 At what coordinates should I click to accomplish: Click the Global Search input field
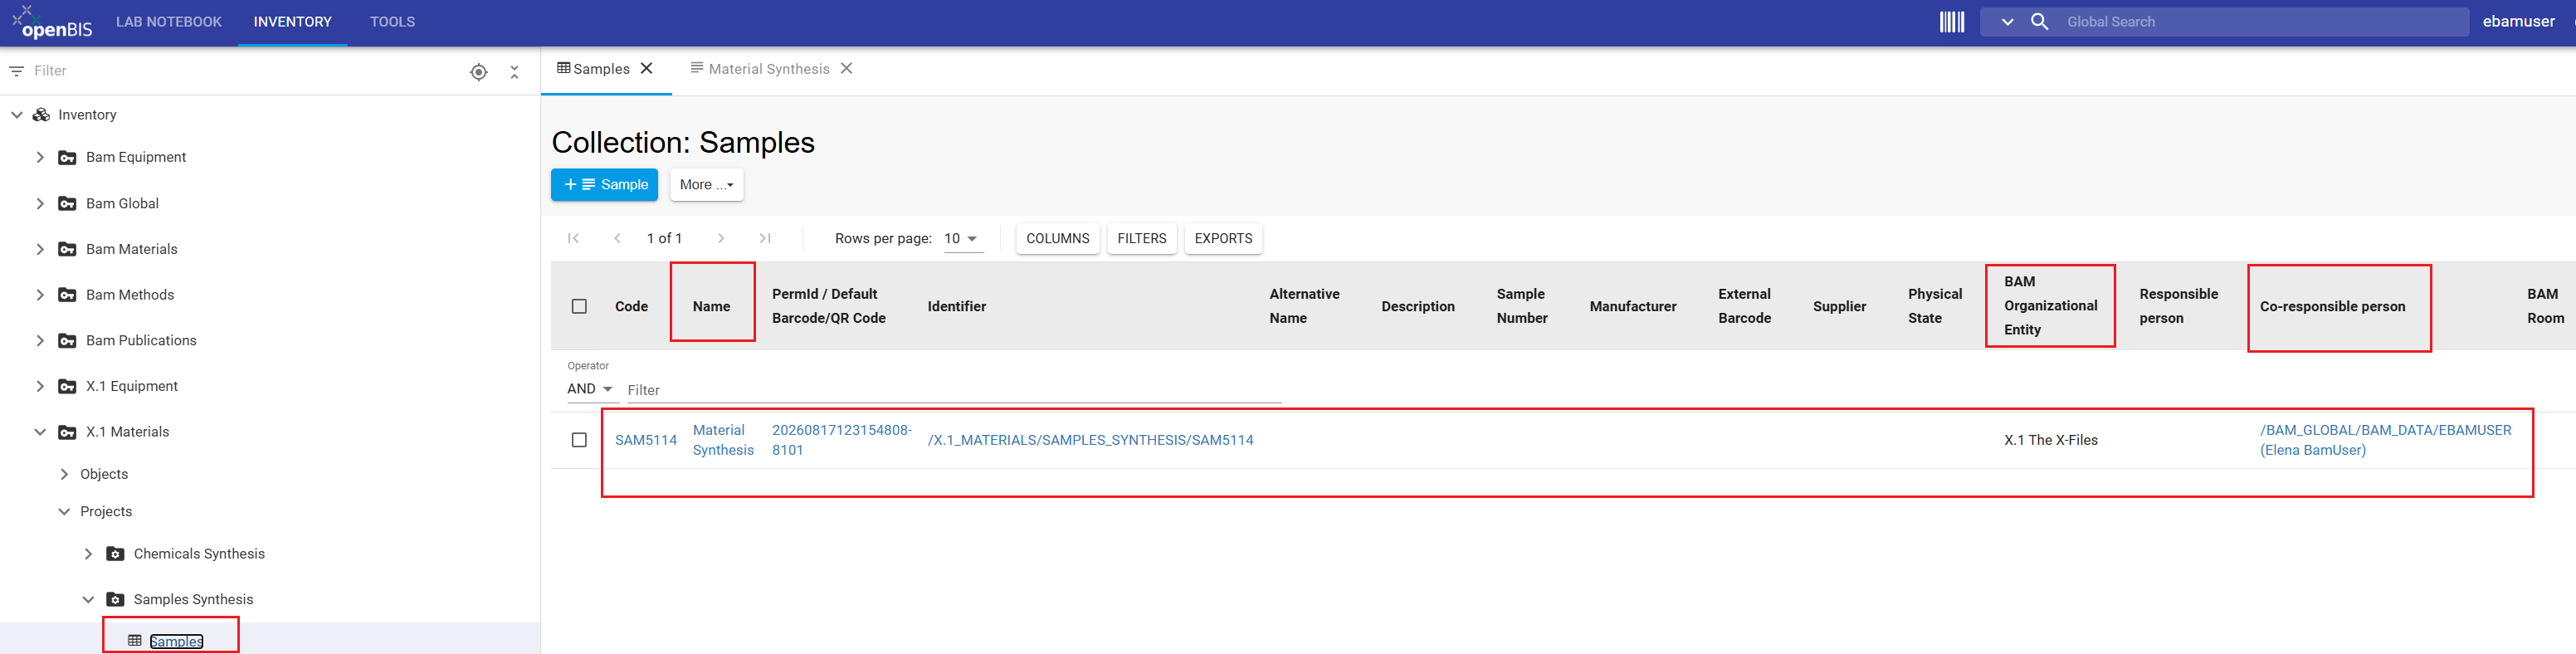2263,22
